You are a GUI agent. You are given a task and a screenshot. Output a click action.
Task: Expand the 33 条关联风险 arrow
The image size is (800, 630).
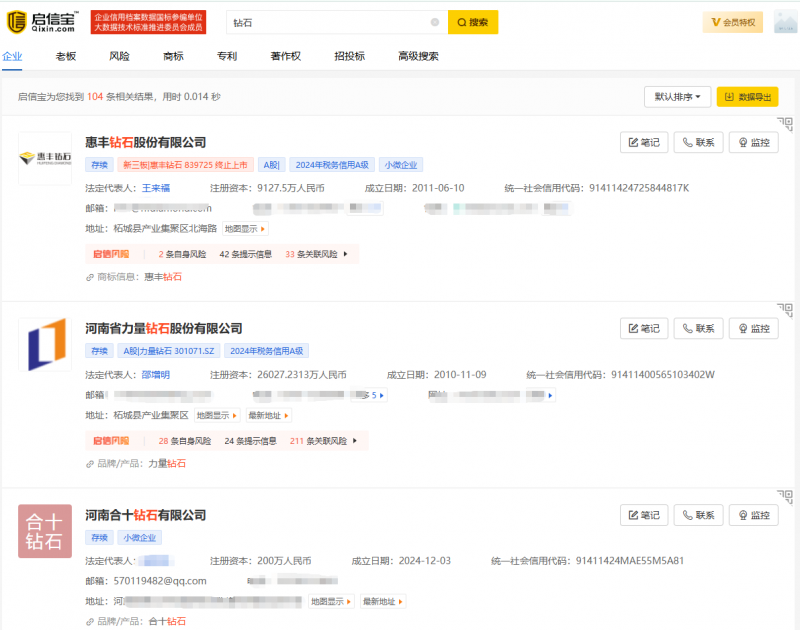click(x=345, y=254)
